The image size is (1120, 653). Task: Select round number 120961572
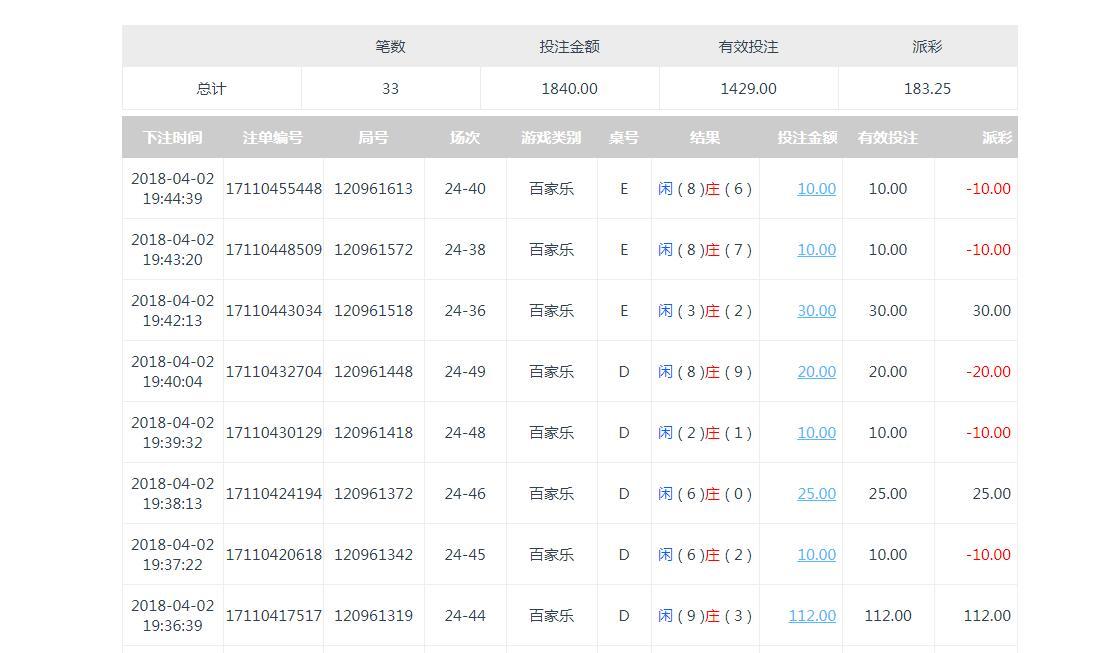(374, 249)
